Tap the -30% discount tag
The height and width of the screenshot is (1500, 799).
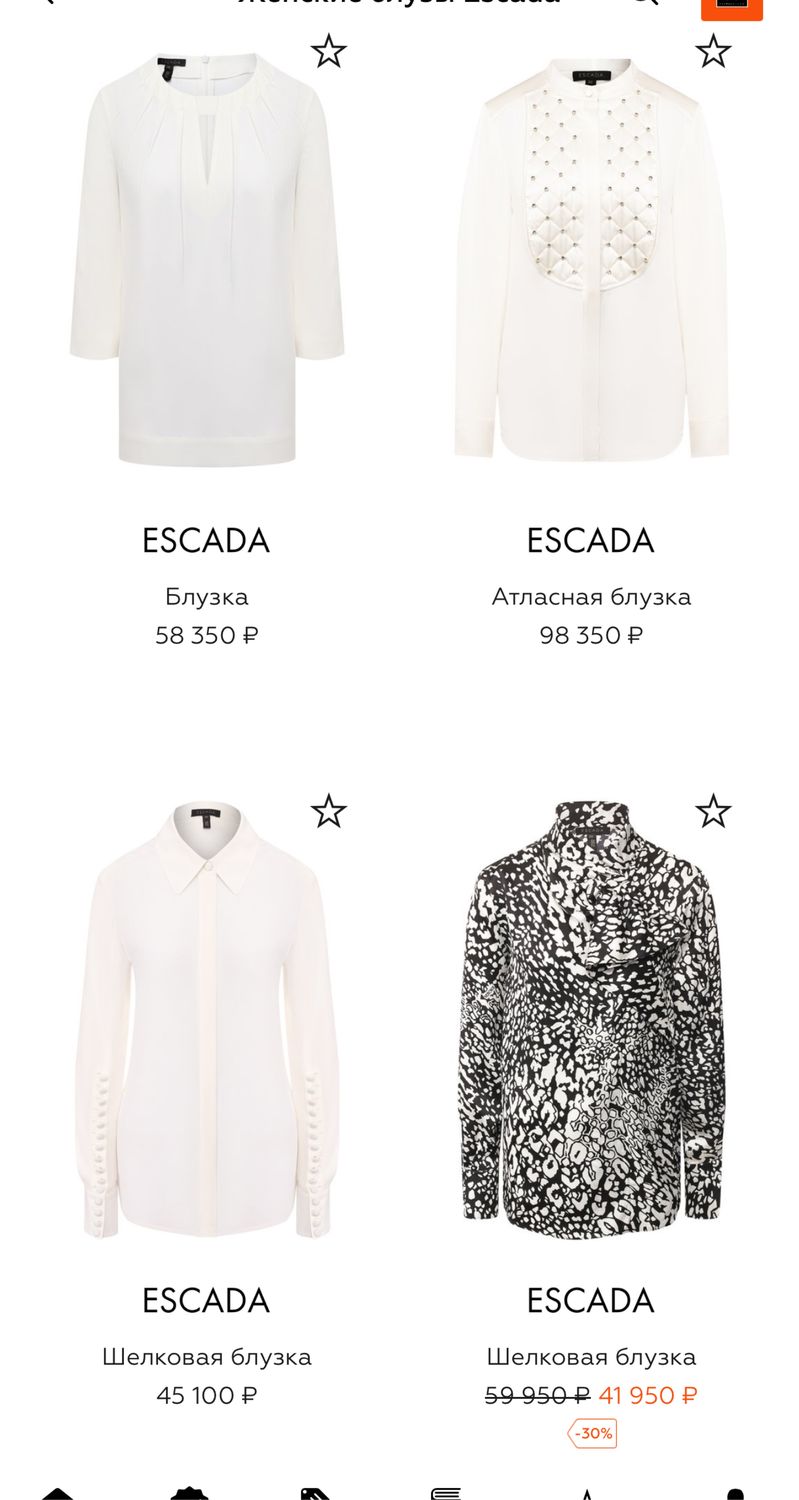tap(593, 1433)
